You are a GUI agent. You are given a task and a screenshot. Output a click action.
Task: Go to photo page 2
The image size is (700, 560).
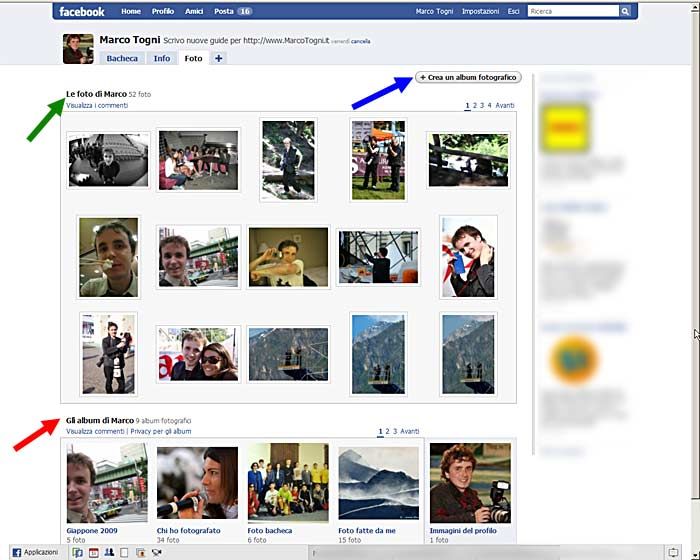[x=475, y=105]
